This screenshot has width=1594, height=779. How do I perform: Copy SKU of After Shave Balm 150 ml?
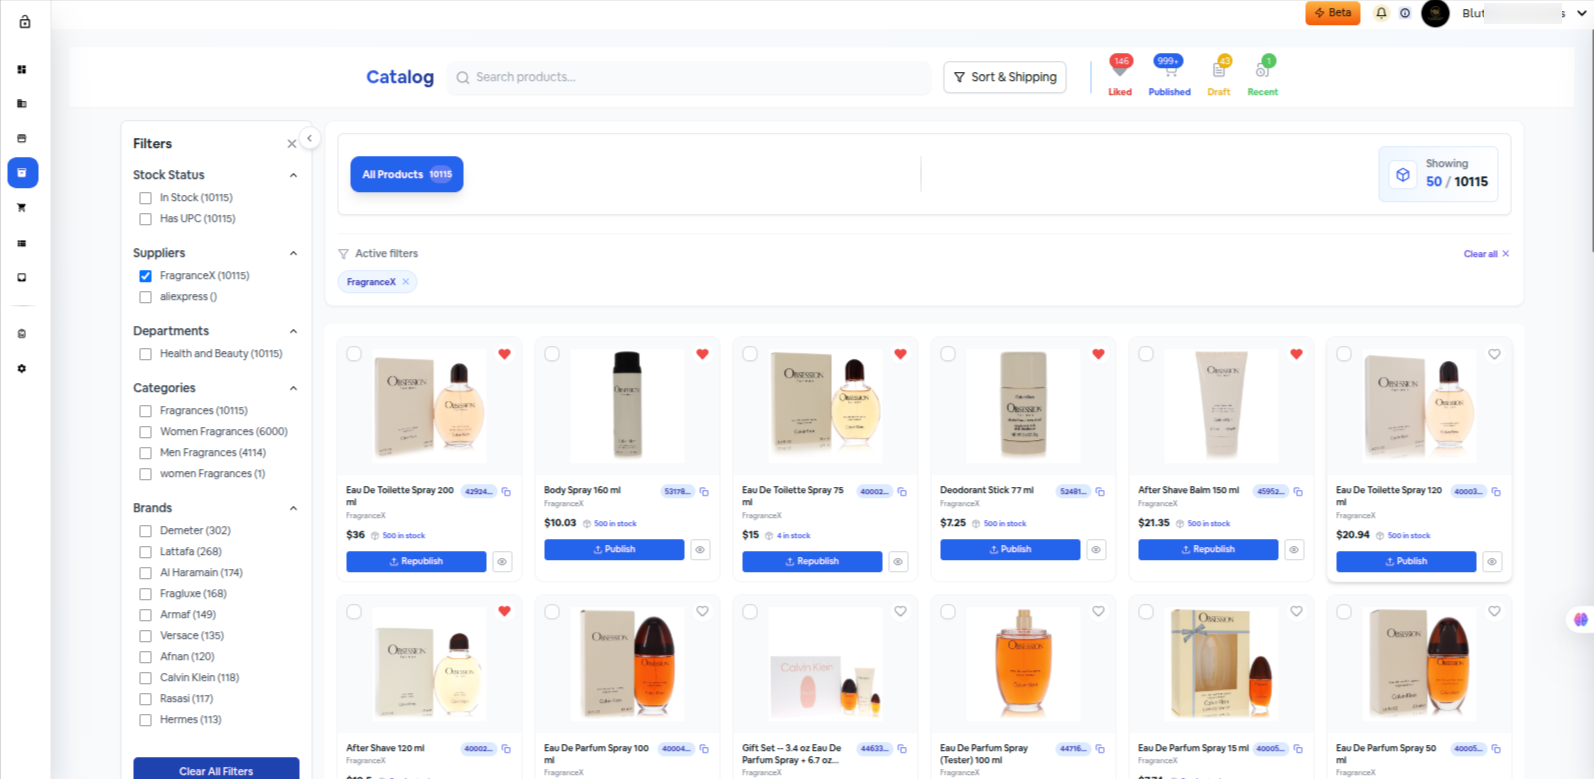click(1298, 492)
